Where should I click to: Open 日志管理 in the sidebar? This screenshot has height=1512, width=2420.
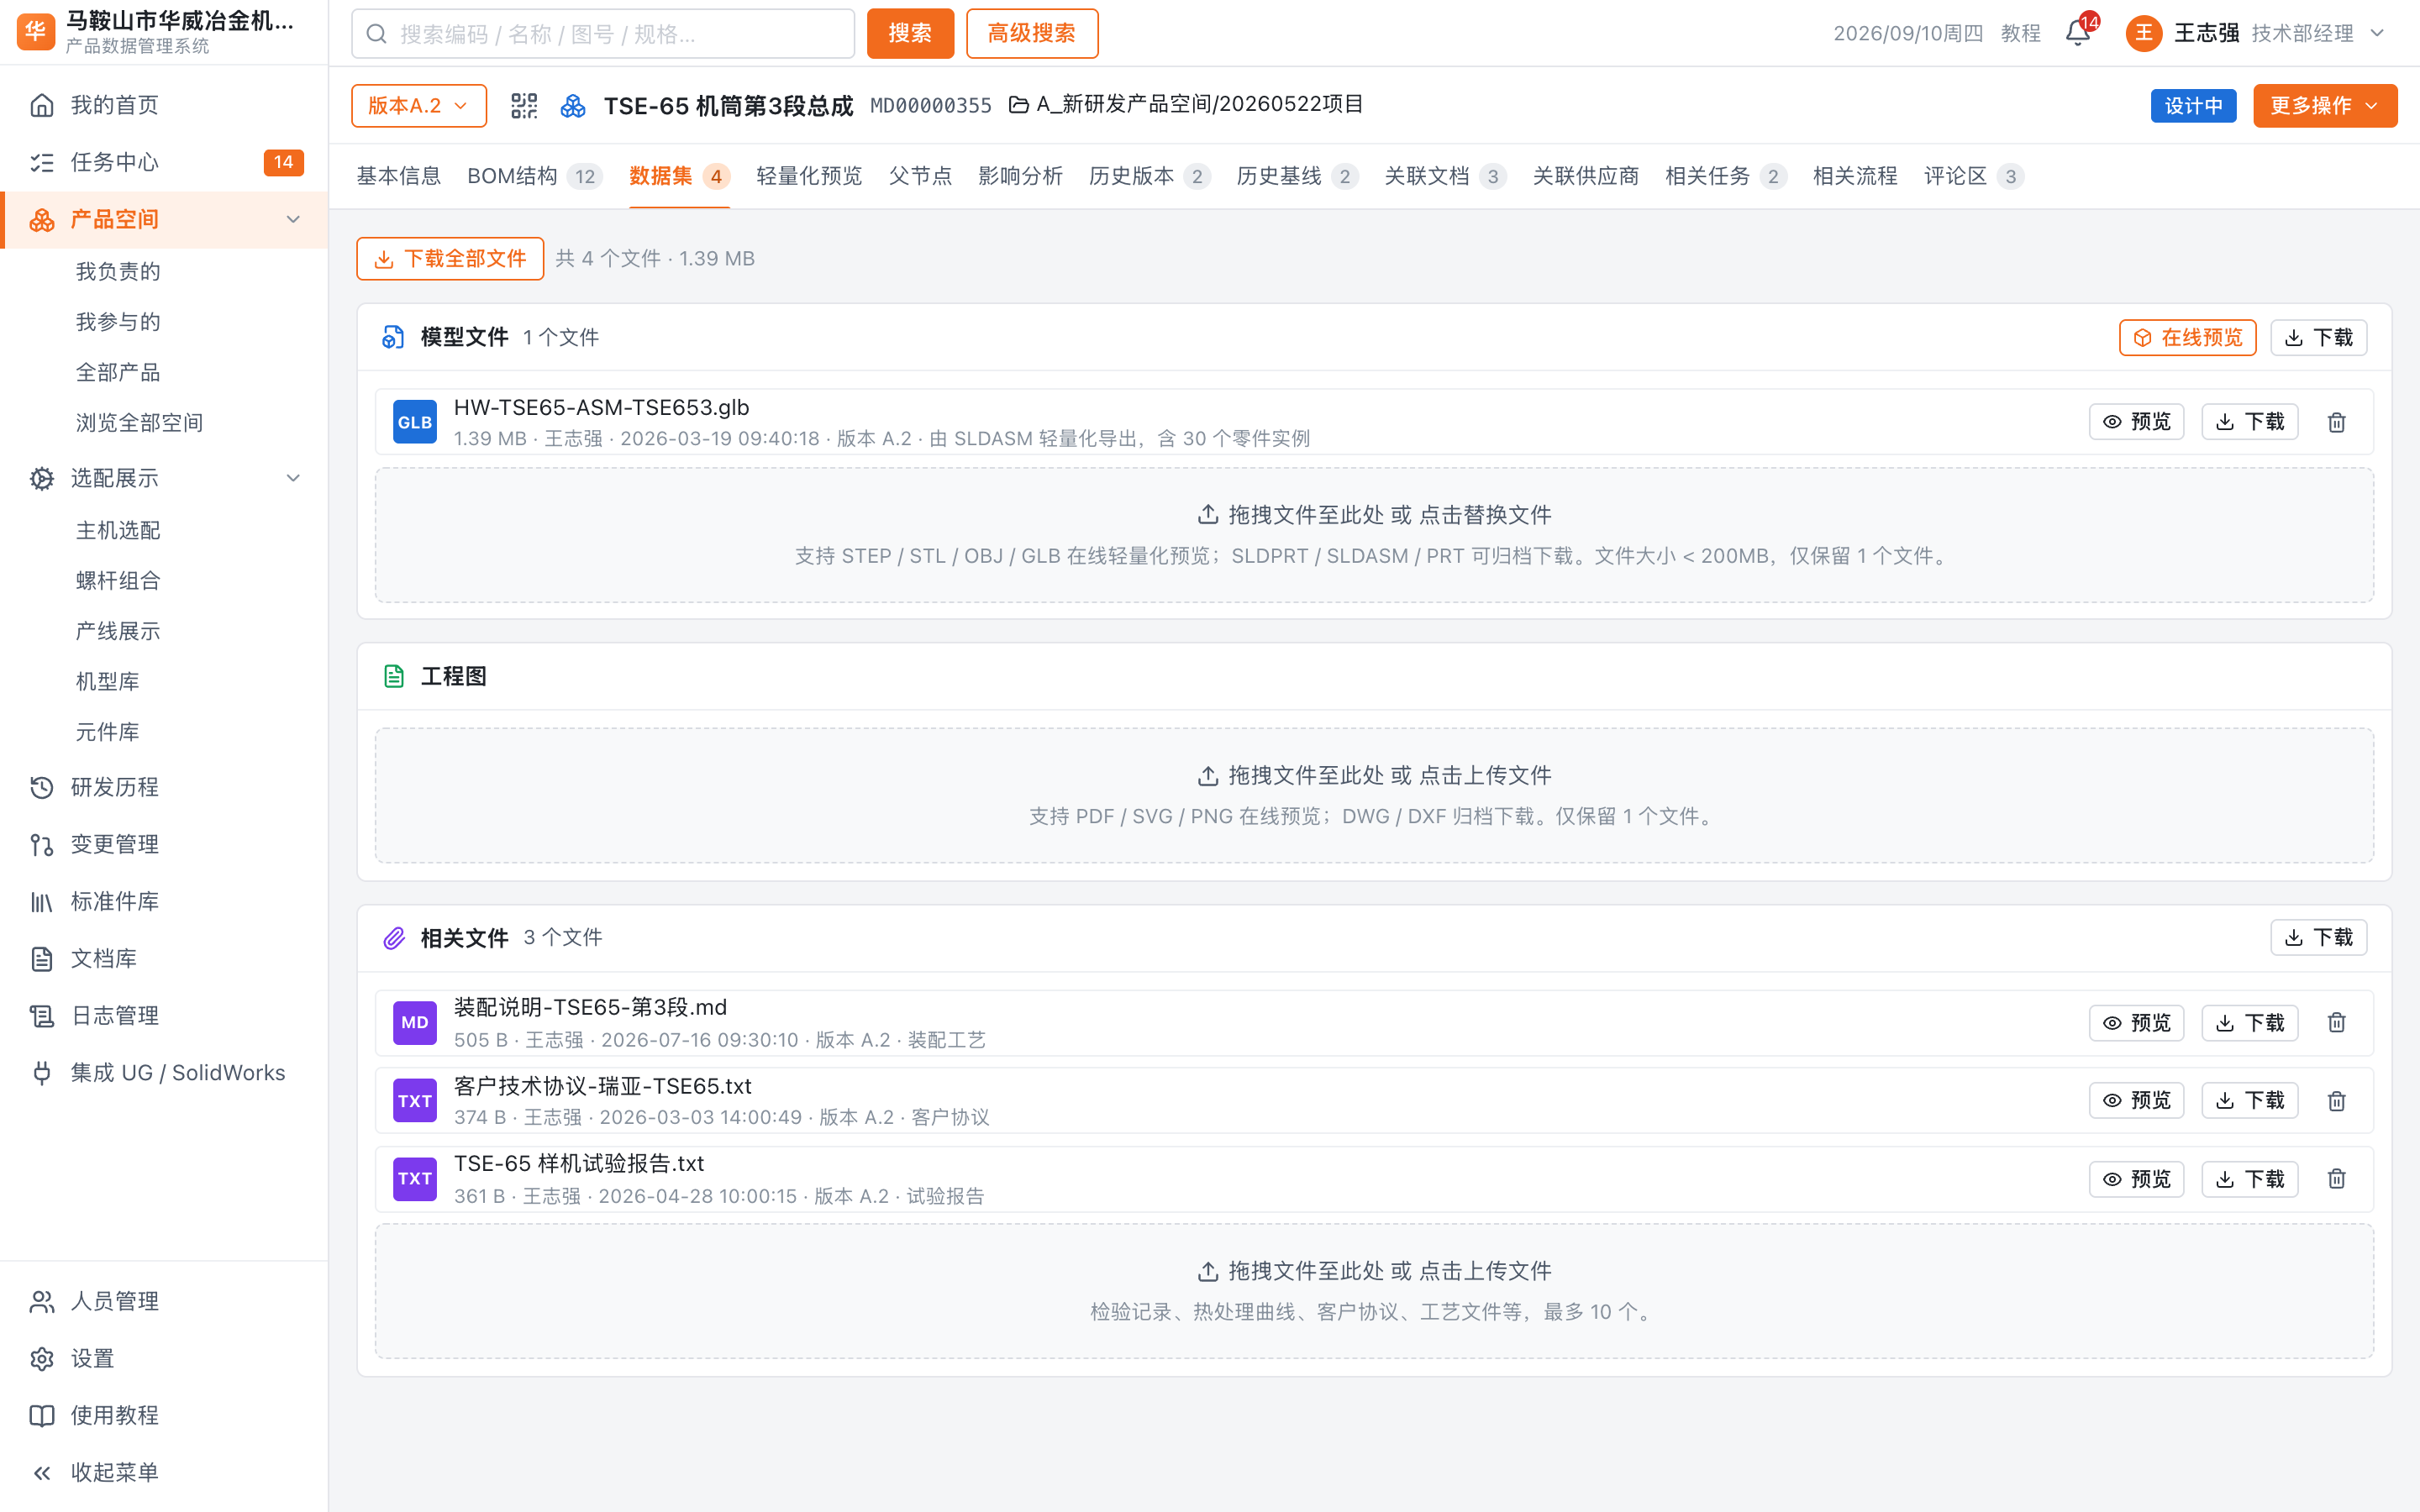point(164,1015)
